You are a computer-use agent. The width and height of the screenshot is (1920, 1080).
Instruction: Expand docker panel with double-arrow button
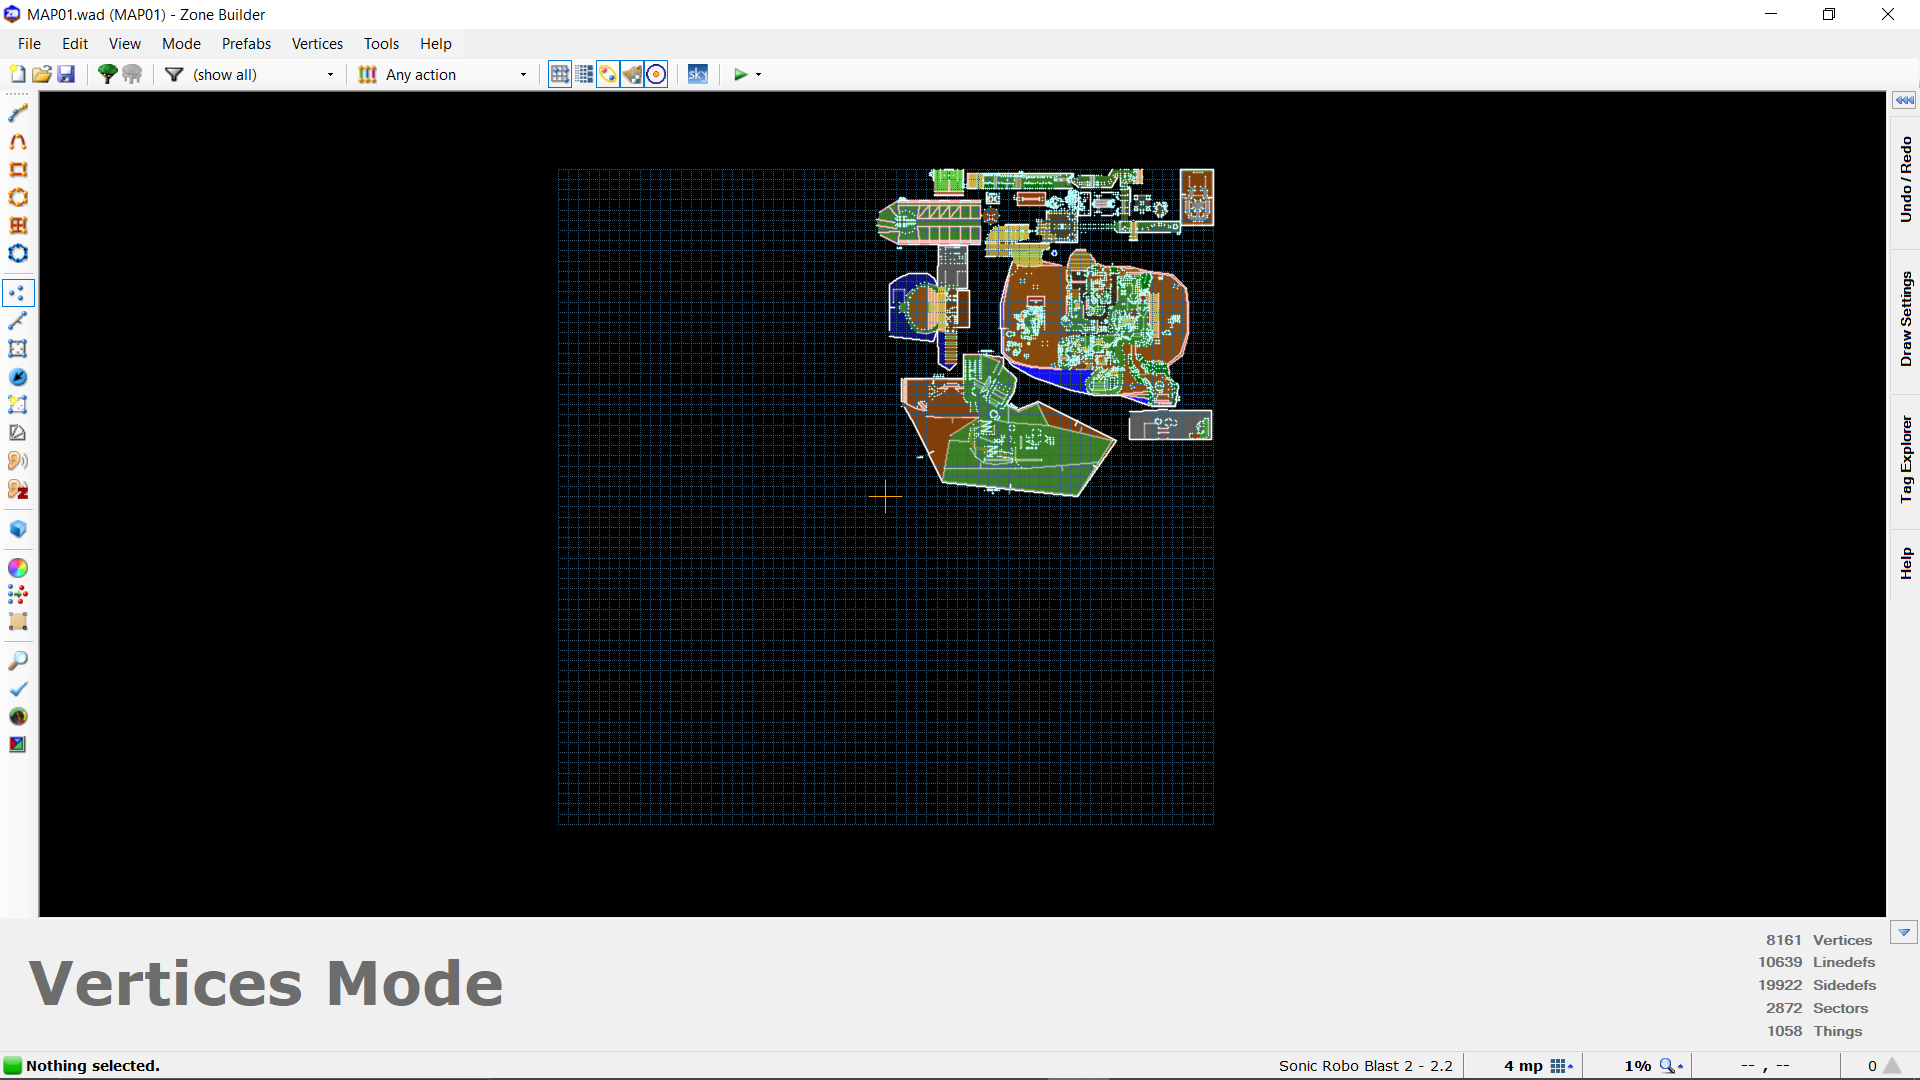point(1904,100)
